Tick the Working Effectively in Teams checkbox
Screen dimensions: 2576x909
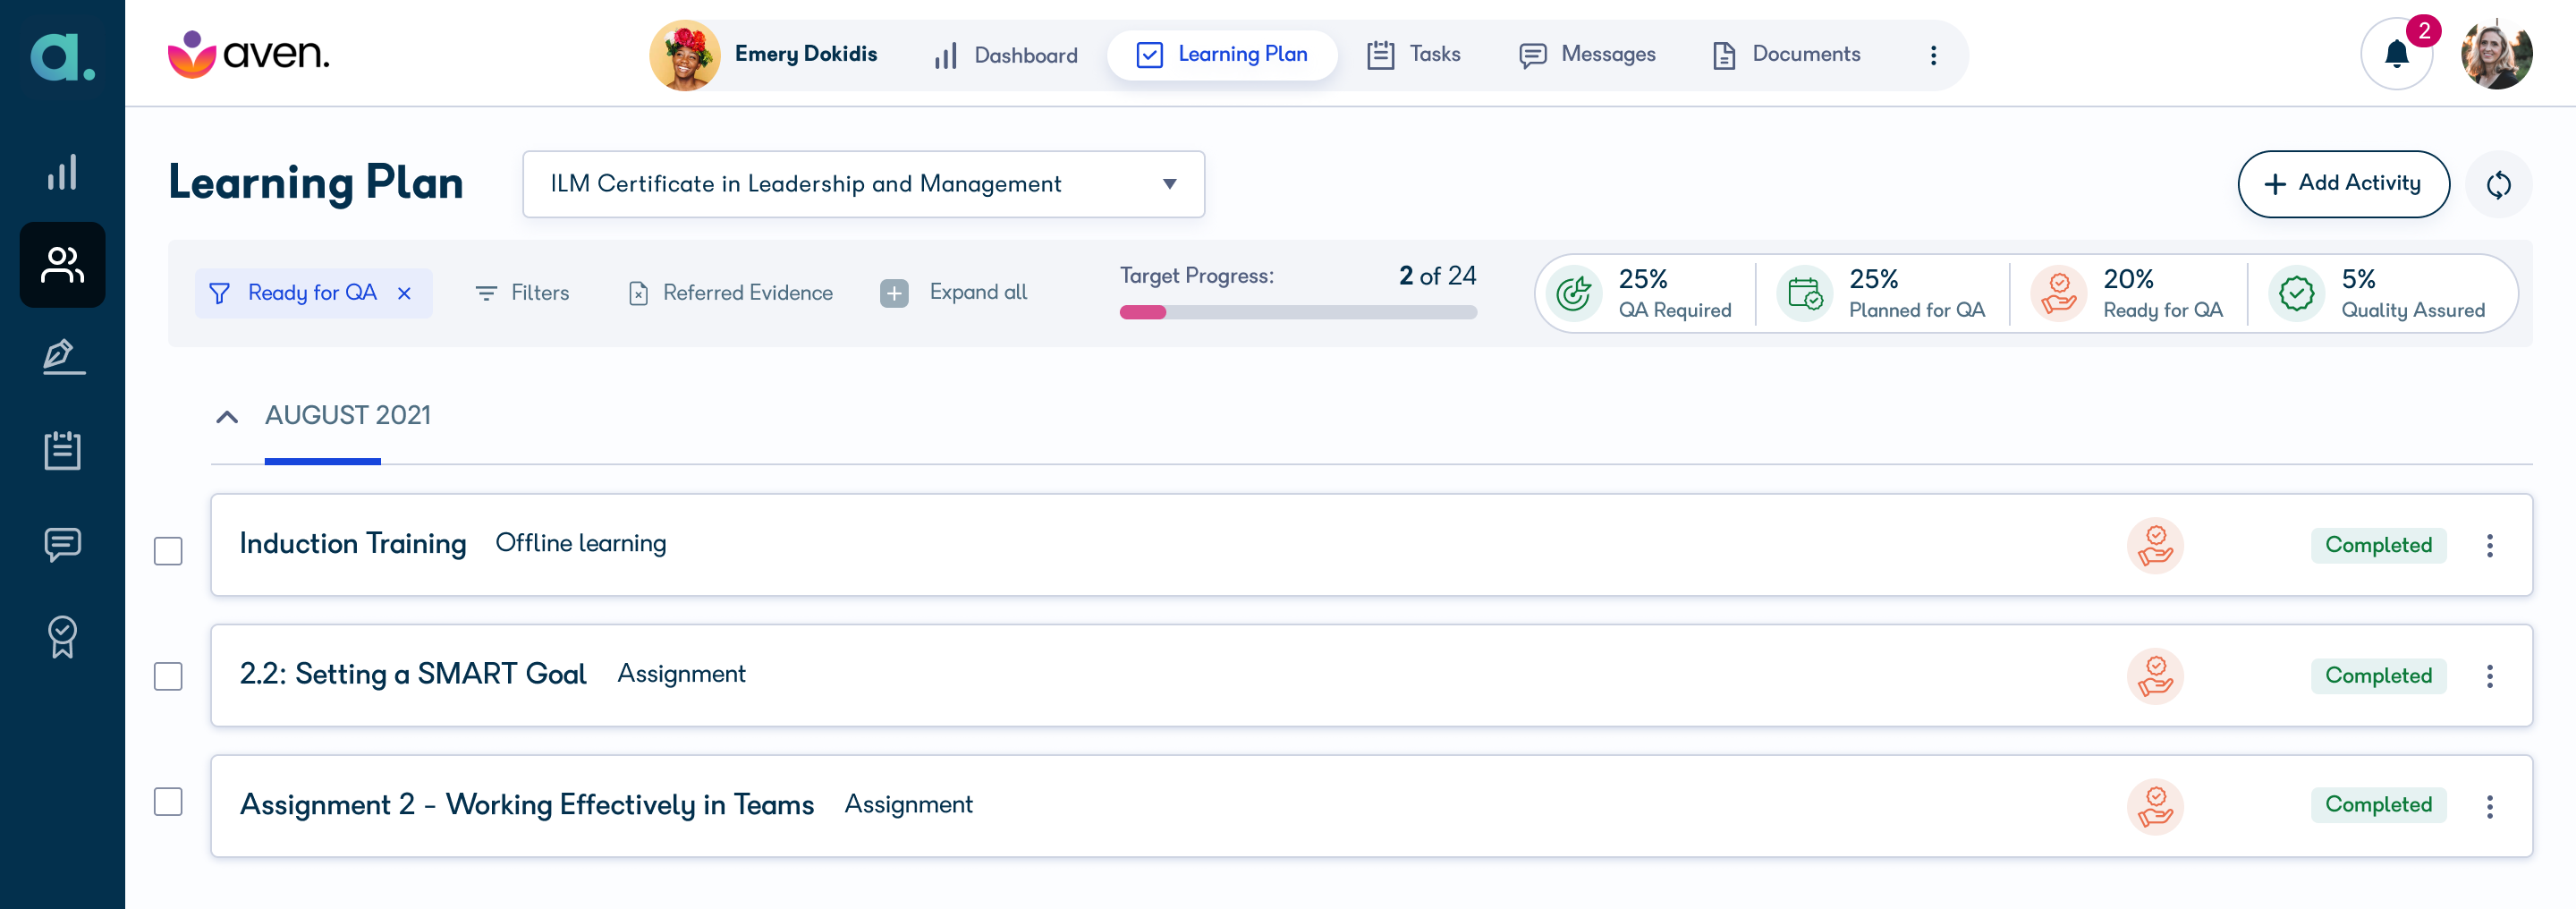tap(168, 802)
